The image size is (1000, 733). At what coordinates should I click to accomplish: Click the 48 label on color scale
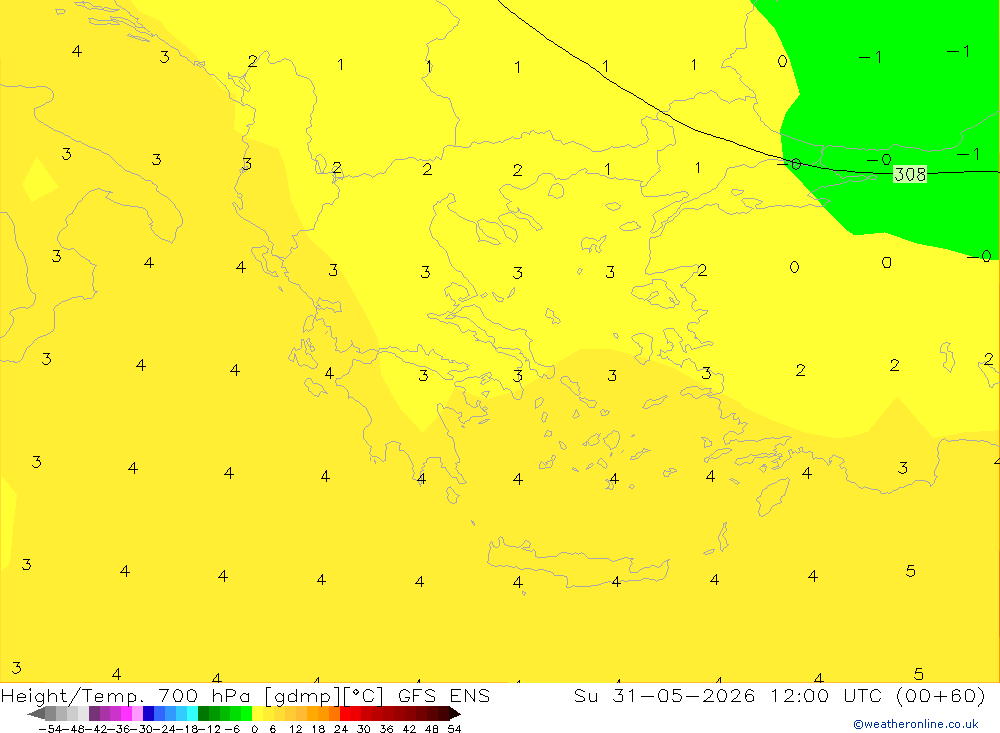(432, 729)
